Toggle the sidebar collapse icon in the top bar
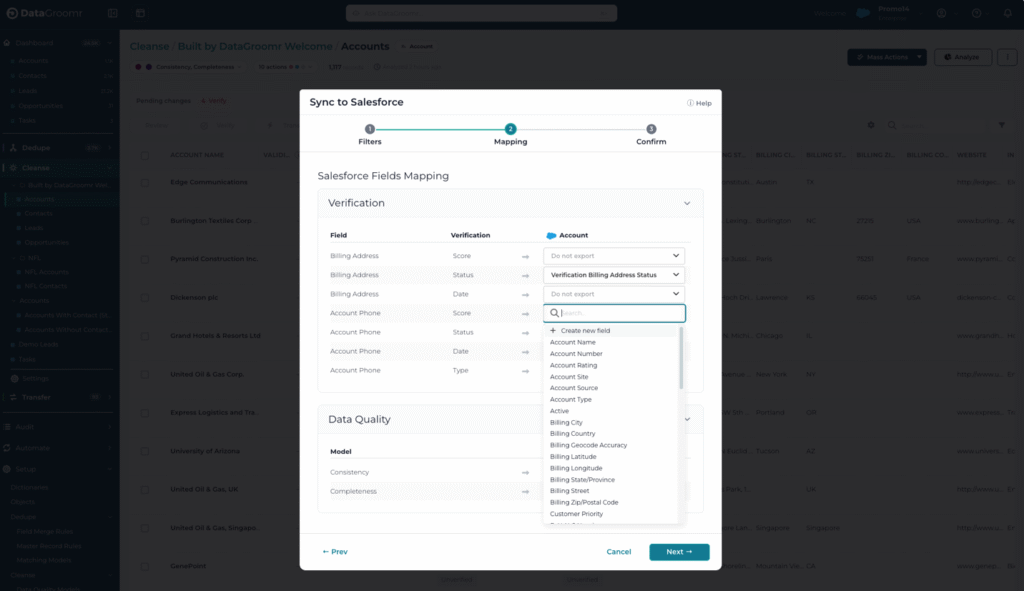 pyautogui.click(x=112, y=13)
